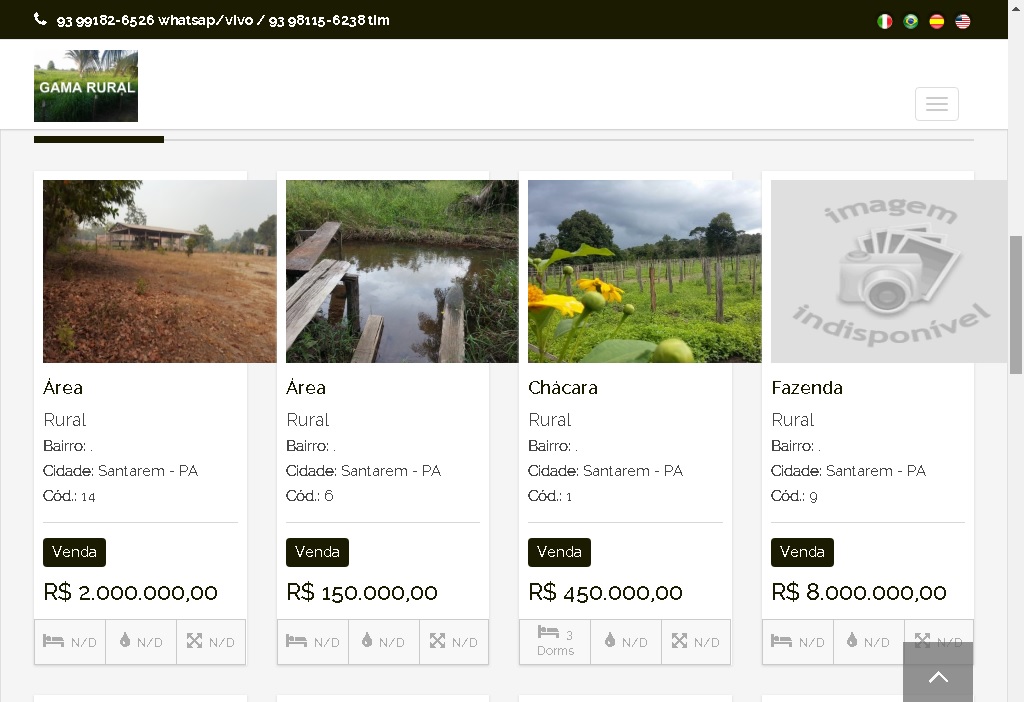Click the area size icon on the R$ 2.000.000,00 card
The image size is (1024, 702).
194,641
